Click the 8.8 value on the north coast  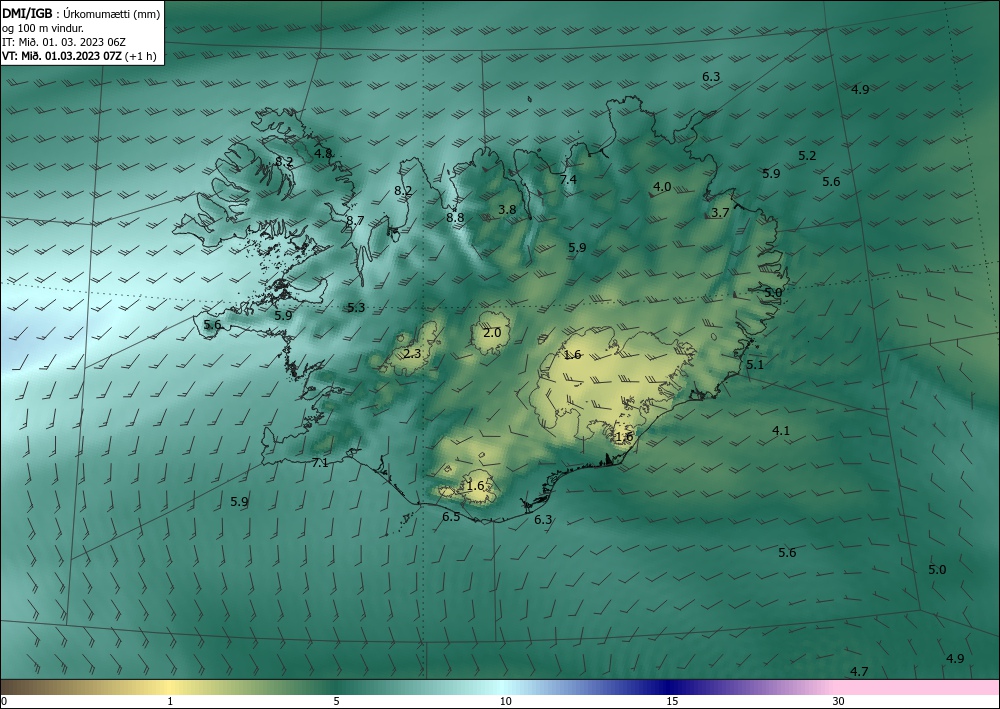point(455,217)
